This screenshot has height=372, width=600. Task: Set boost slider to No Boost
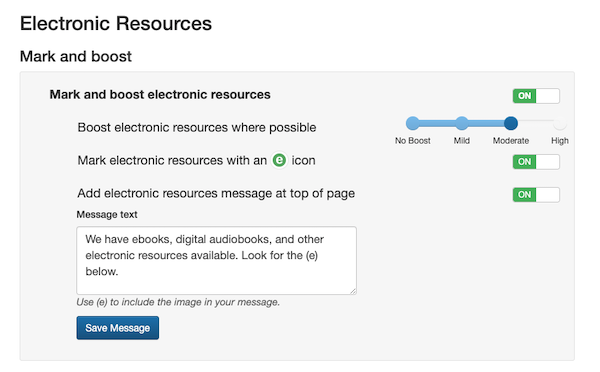click(x=412, y=123)
